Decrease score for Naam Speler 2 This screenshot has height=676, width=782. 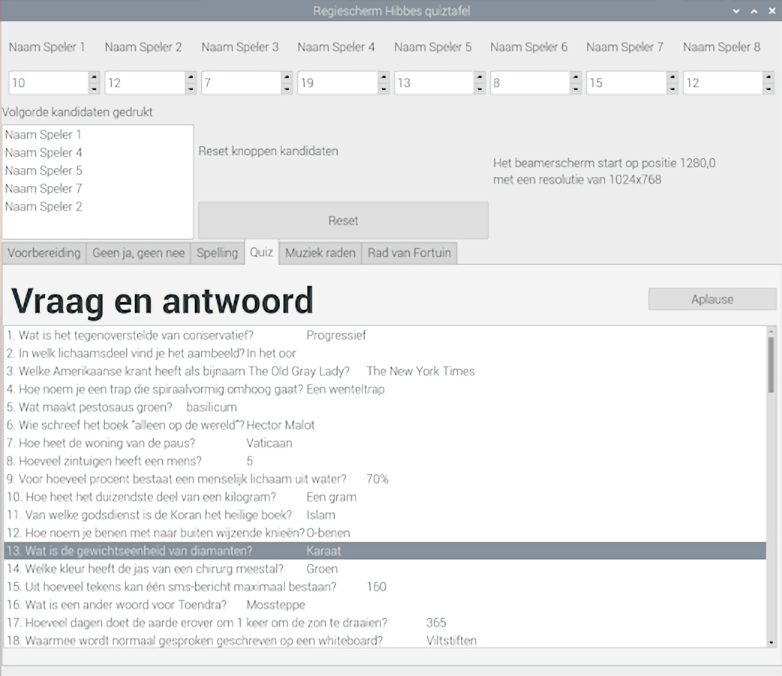(190, 89)
